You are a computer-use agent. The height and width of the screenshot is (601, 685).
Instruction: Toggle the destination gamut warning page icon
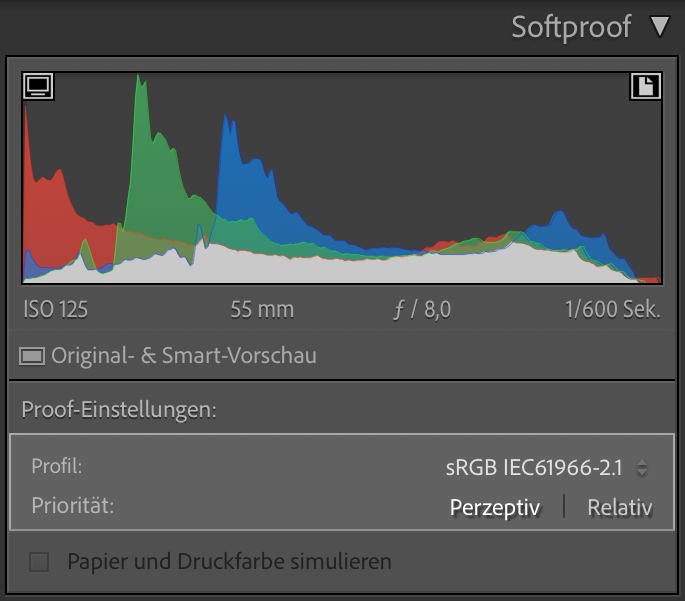click(646, 86)
